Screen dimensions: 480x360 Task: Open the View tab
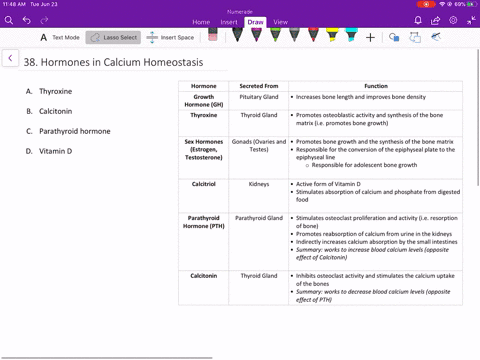point(281,22)
